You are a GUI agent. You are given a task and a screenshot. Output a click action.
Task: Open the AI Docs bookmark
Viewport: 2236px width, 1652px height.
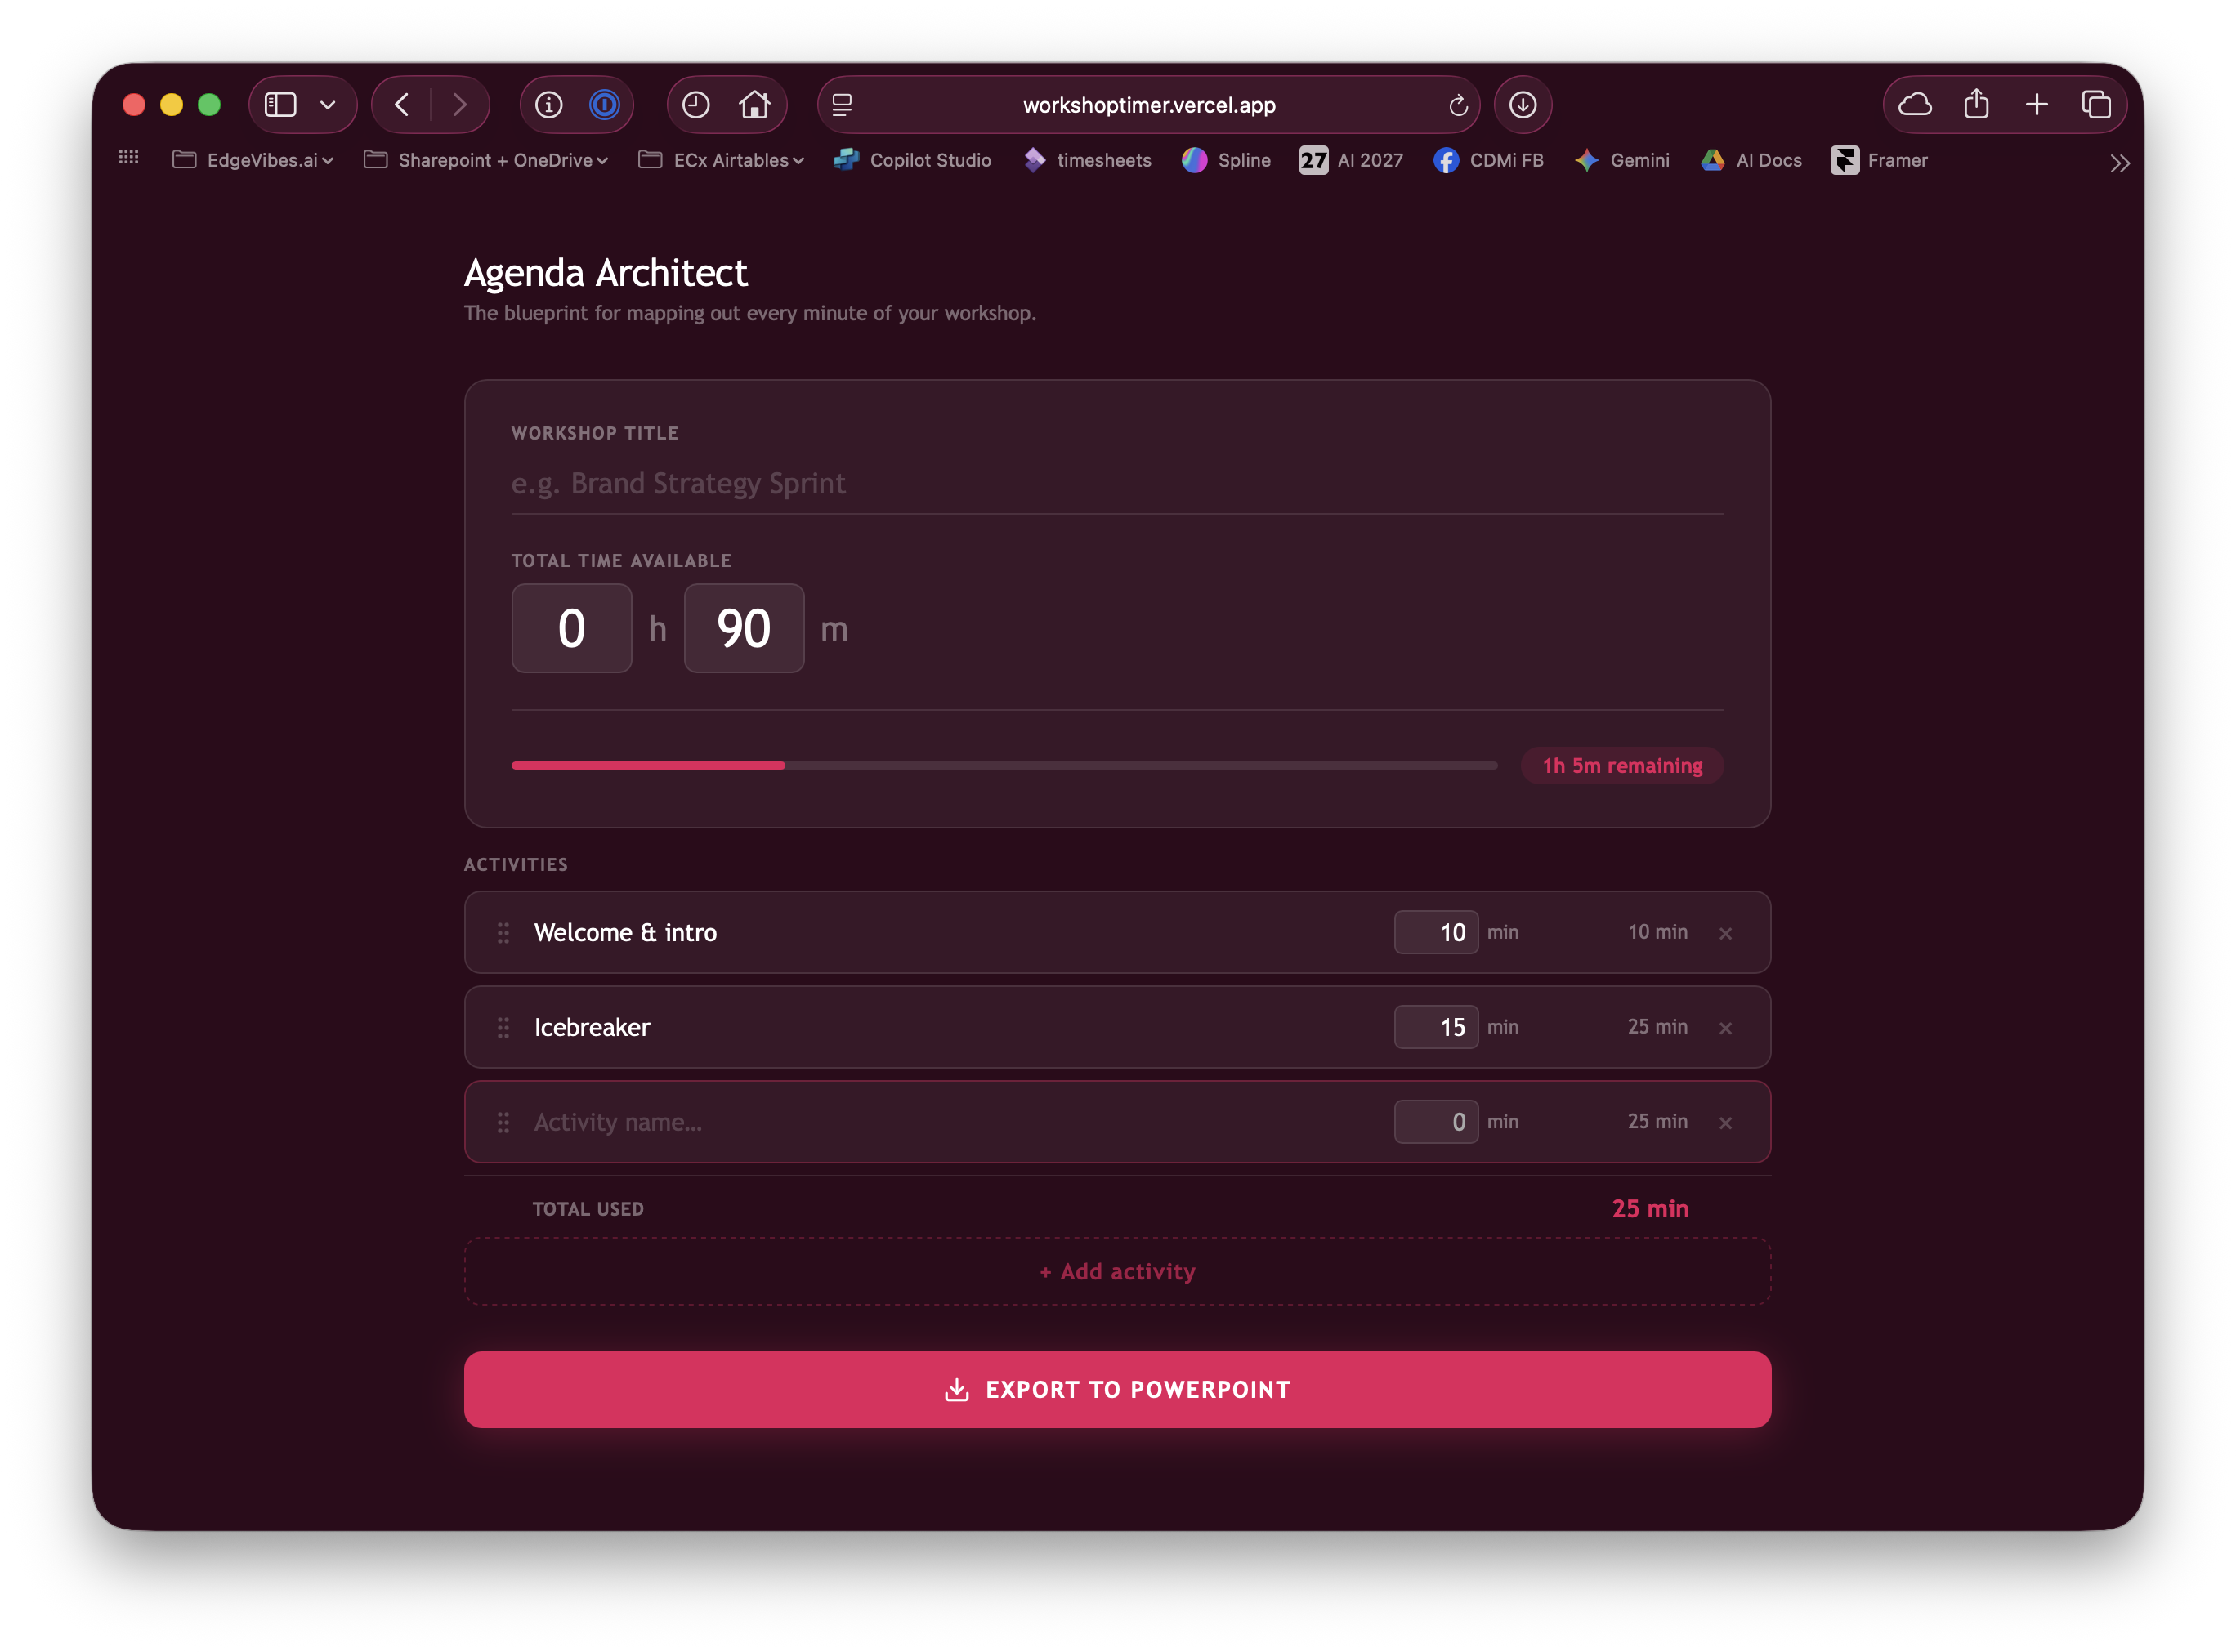[1751, 160]
